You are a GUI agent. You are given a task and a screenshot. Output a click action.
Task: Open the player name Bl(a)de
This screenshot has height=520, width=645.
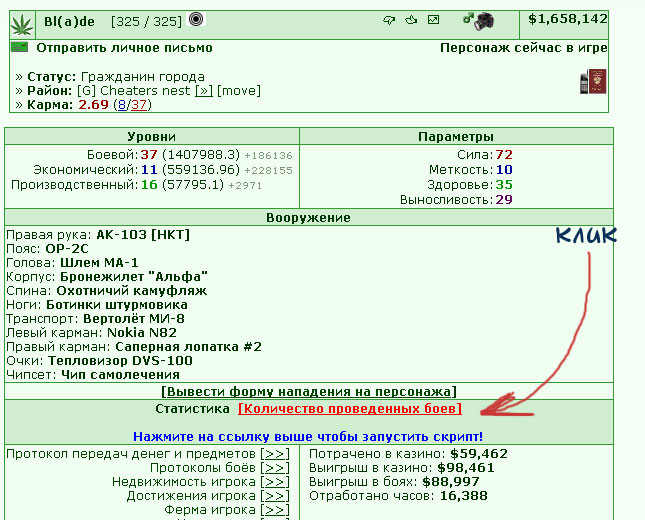69,21
